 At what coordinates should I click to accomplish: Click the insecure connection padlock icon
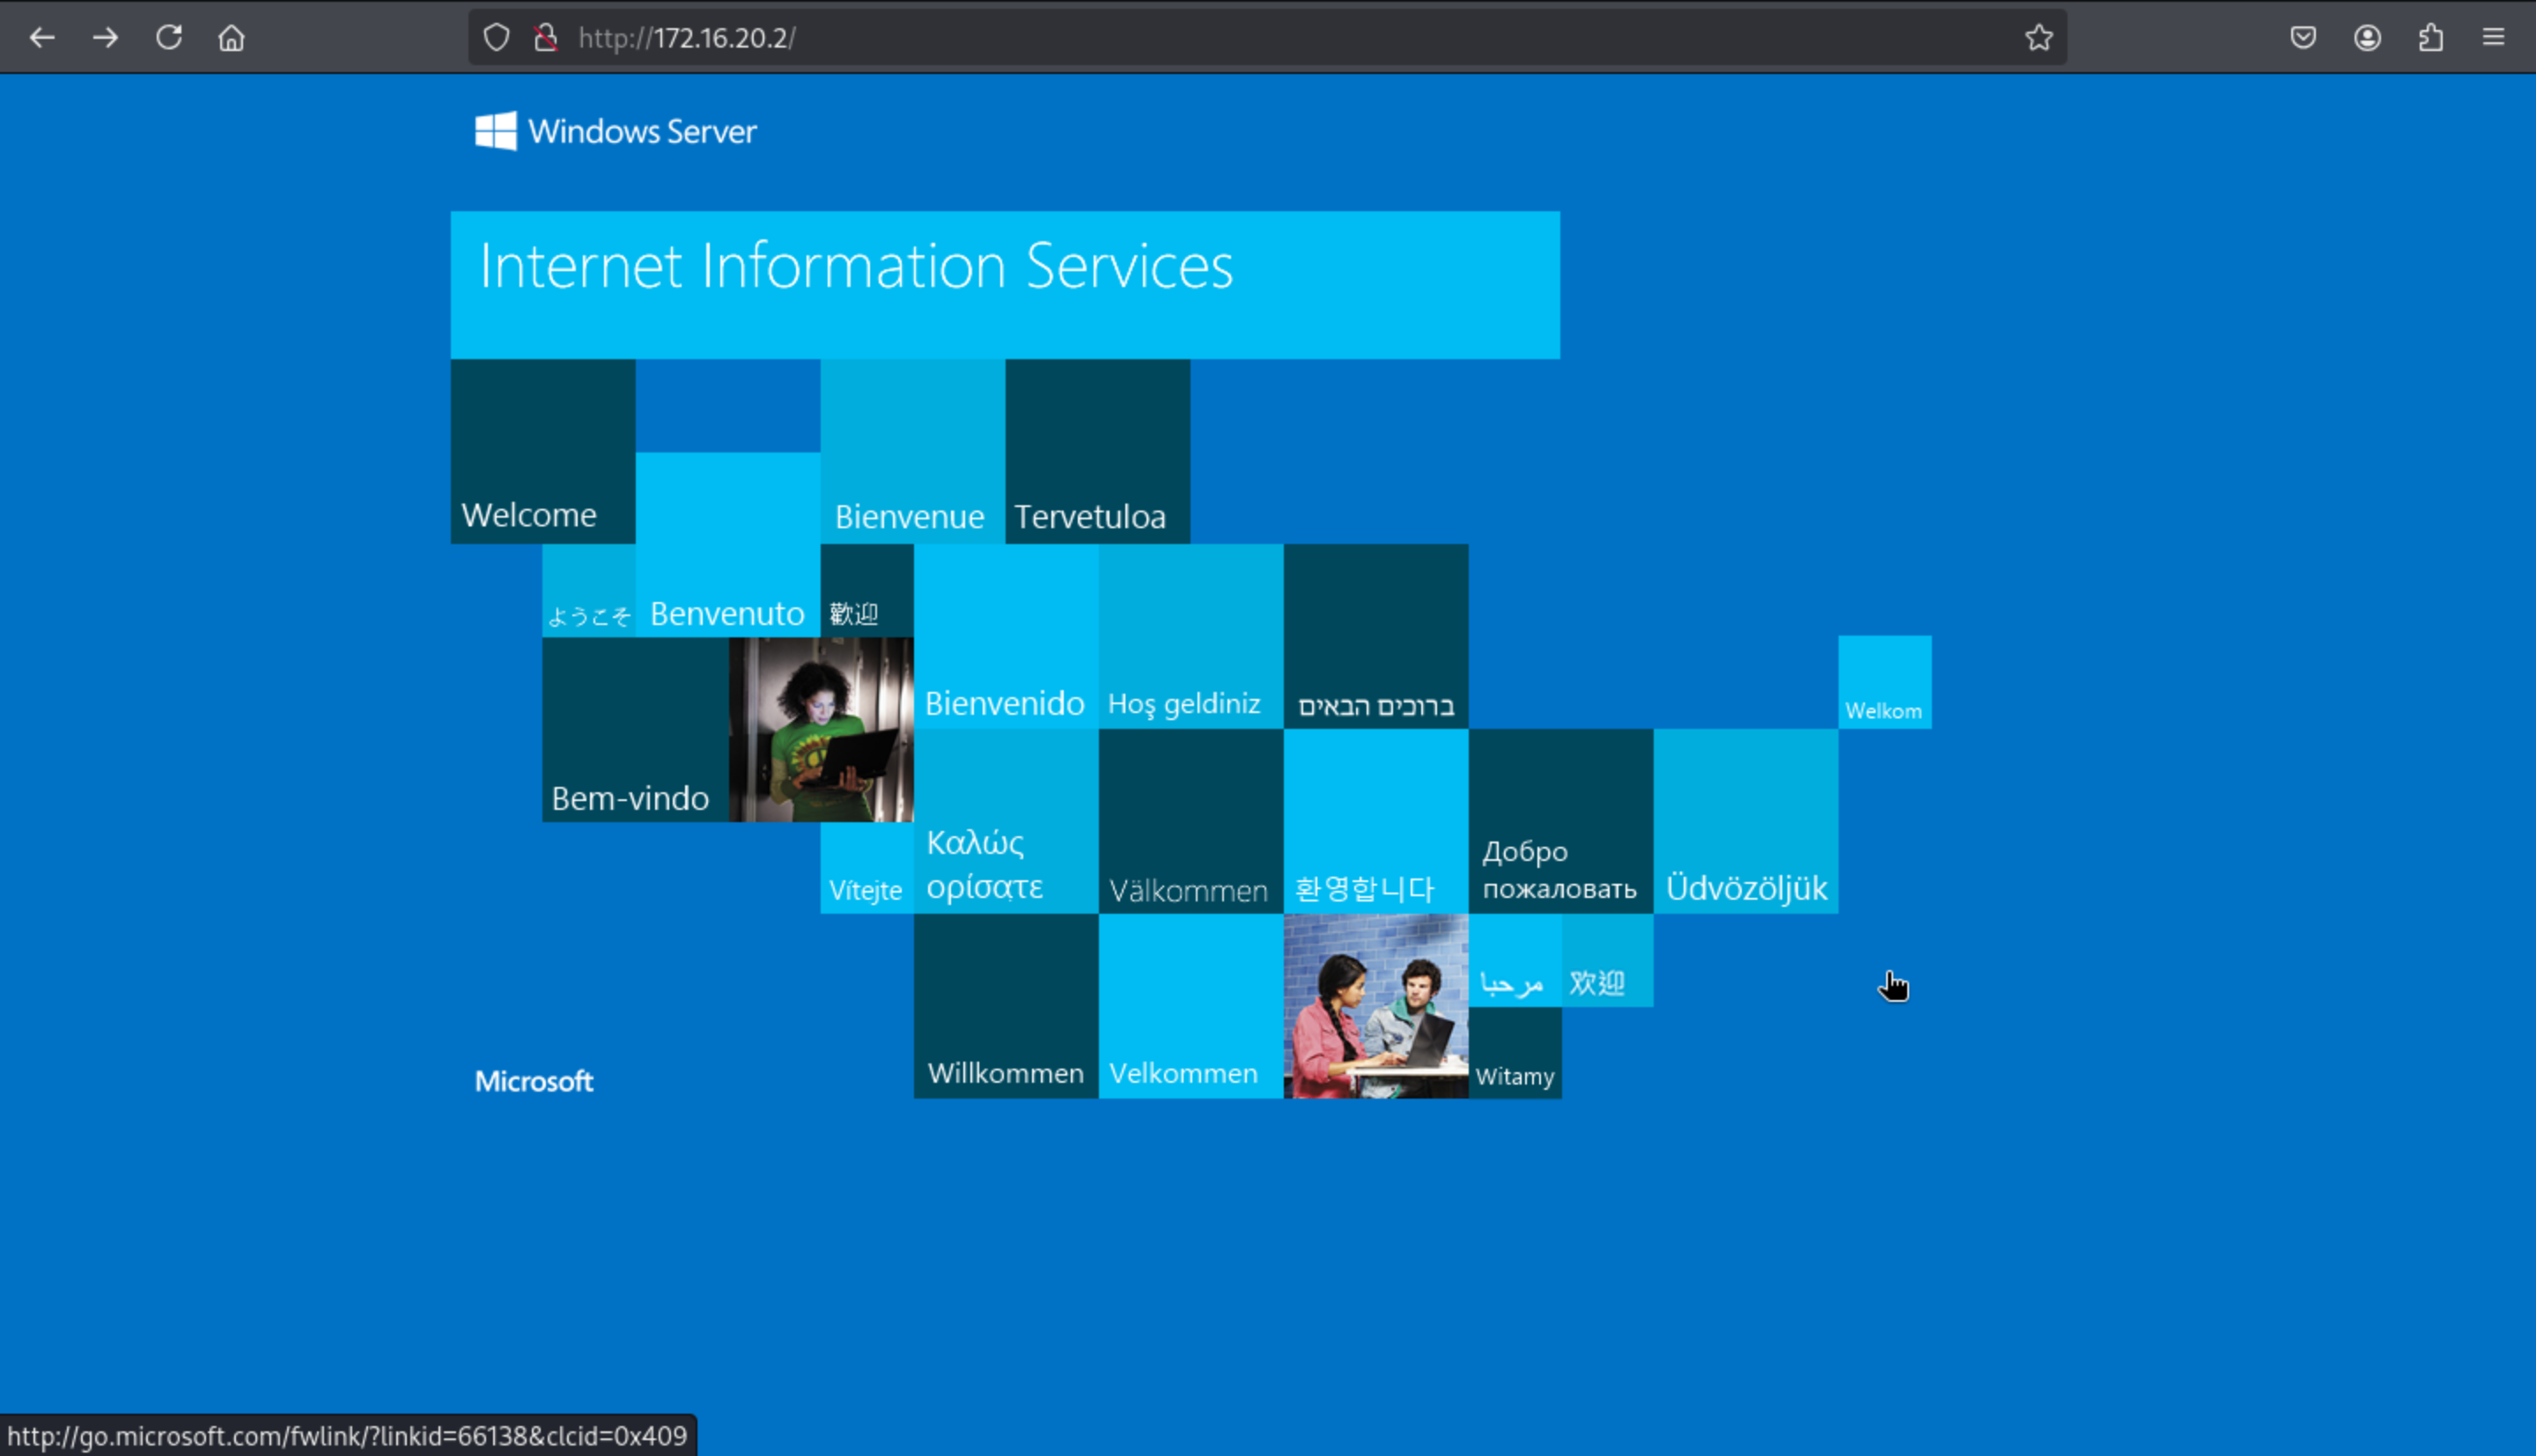tap(545, 38)
